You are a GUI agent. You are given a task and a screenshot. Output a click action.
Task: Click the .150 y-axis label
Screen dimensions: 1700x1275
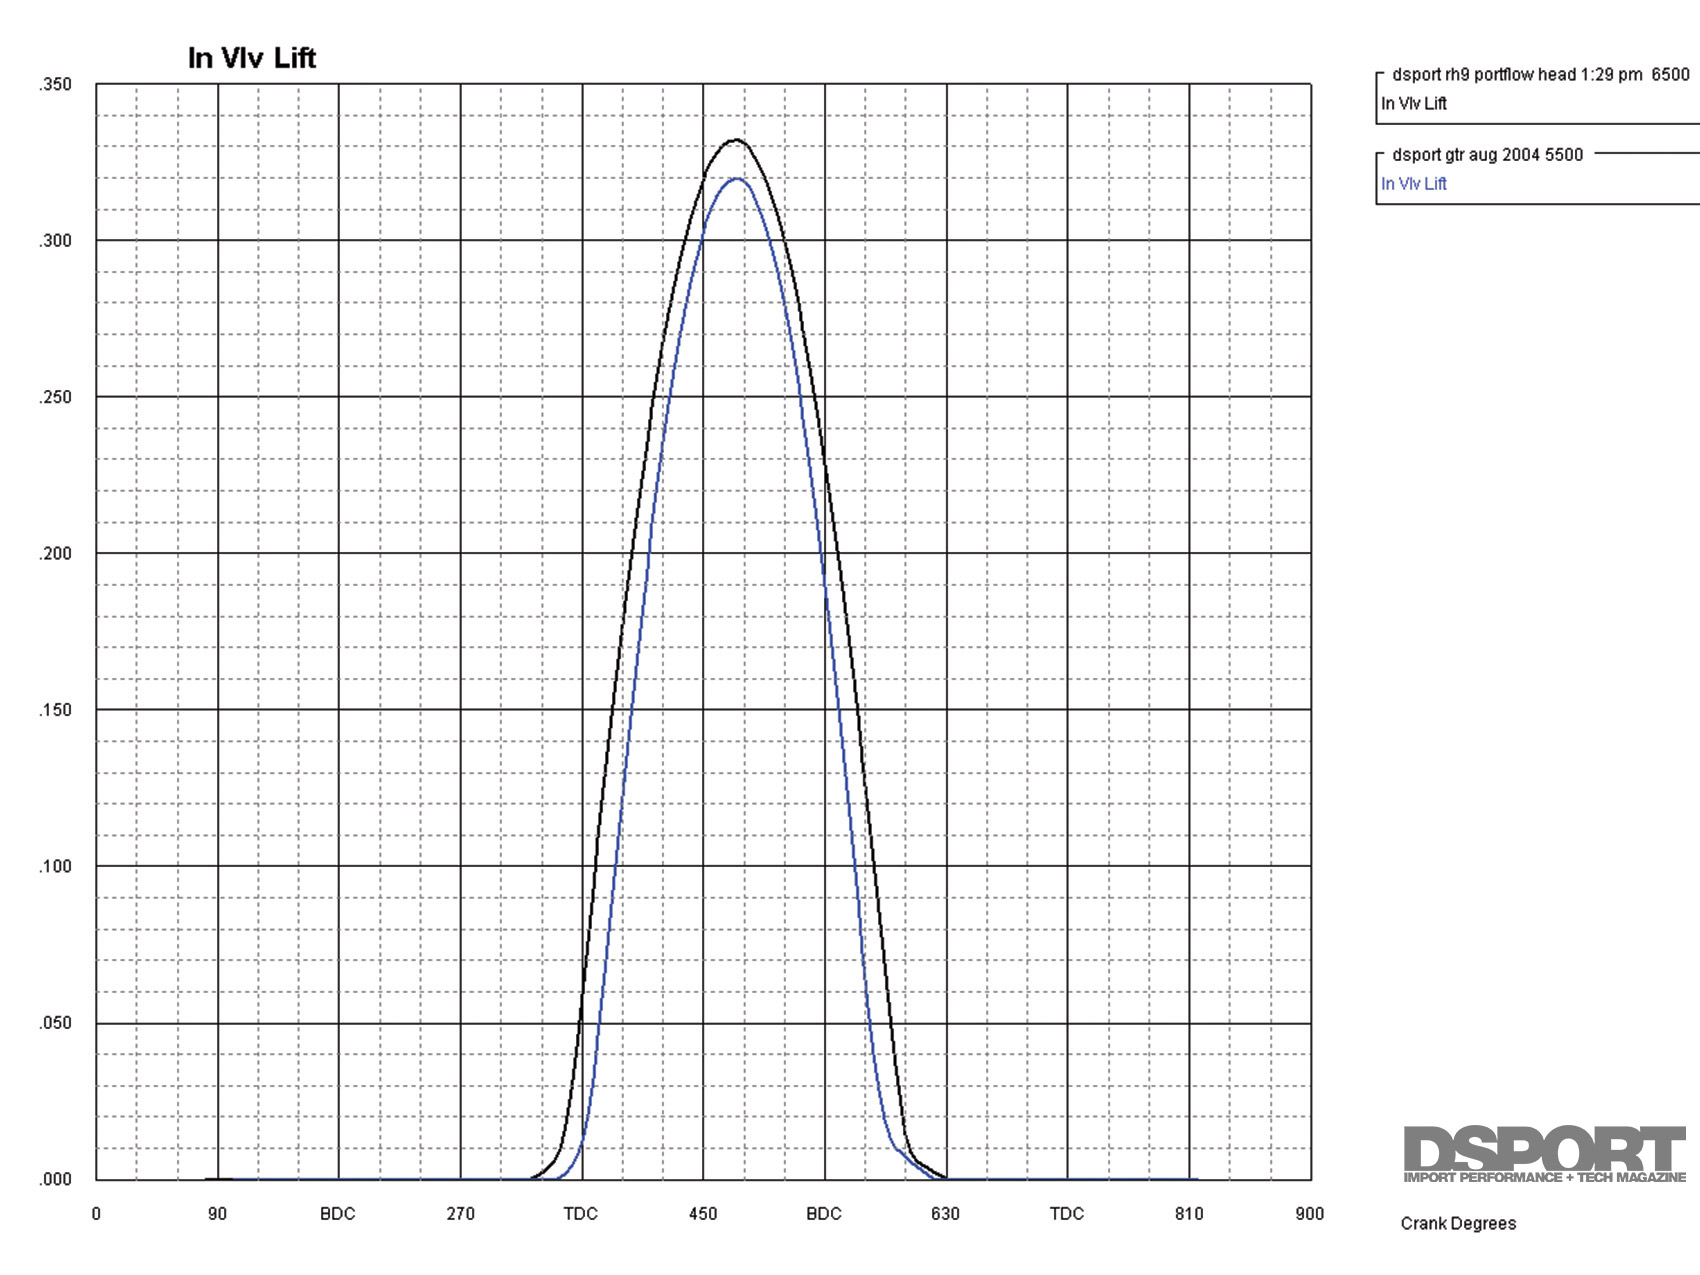[56, 710]
